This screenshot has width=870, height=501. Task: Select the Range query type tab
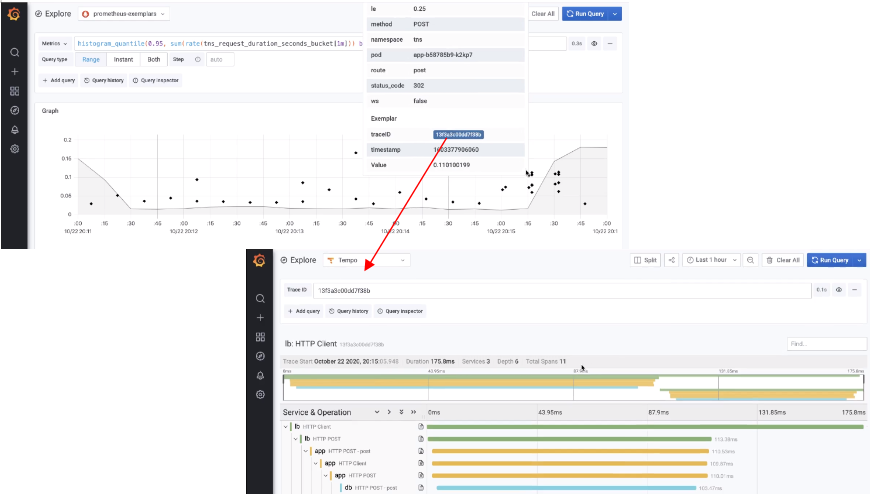click(91, 59)
